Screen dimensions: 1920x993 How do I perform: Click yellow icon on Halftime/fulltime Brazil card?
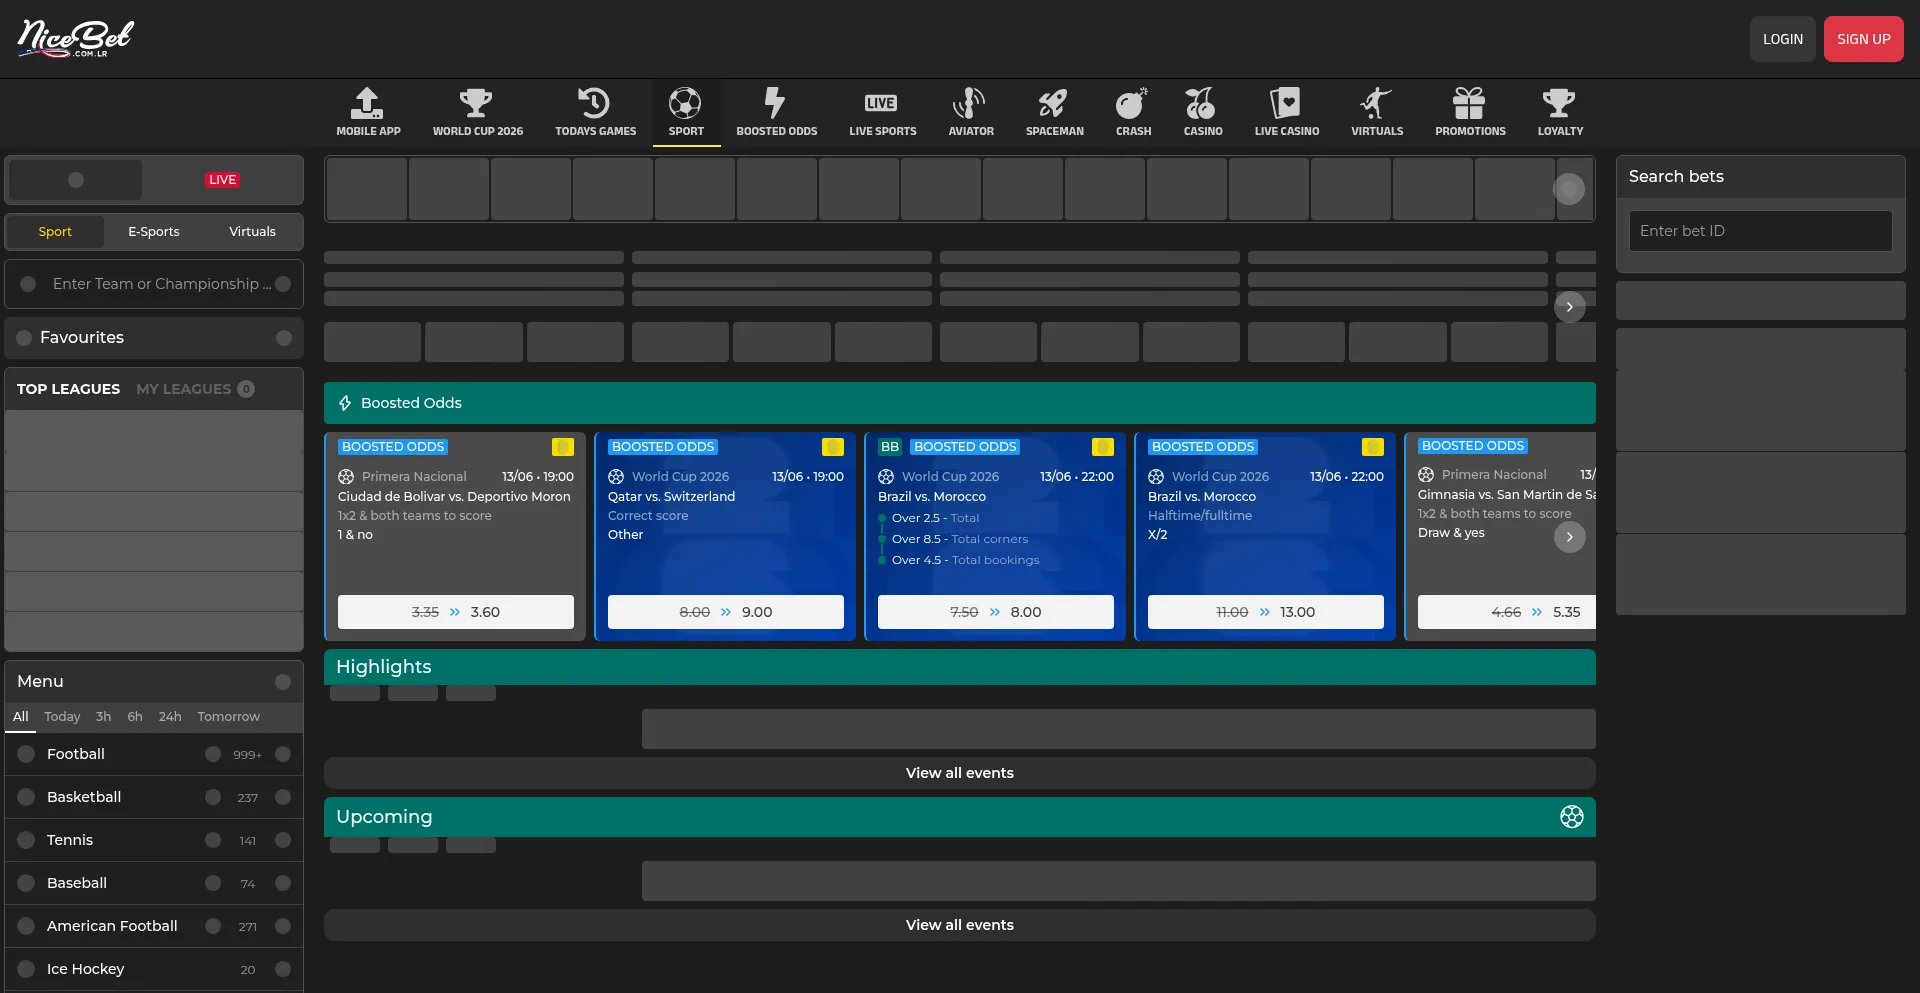pyautogui.click(x=1373, y=447)
